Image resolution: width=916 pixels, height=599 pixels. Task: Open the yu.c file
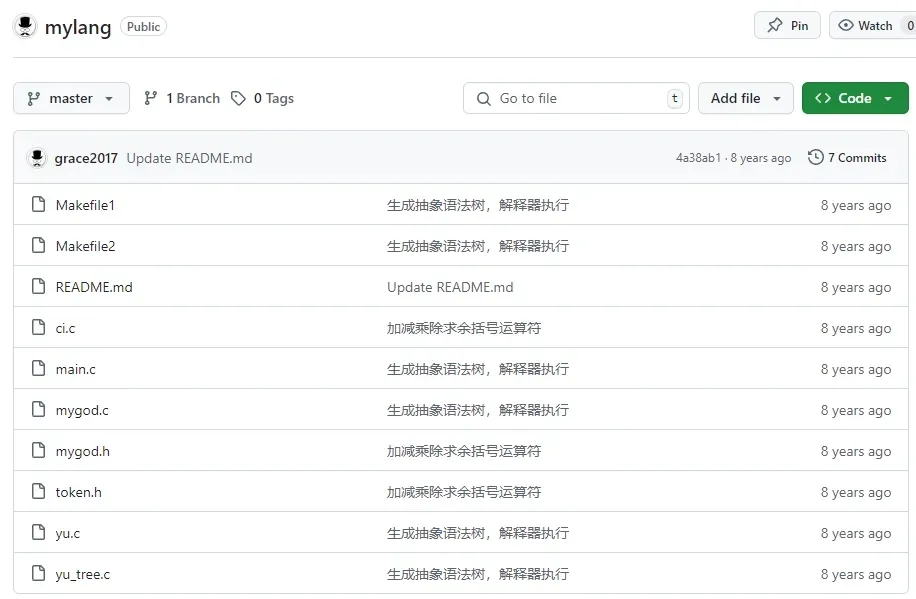point(68,533)
